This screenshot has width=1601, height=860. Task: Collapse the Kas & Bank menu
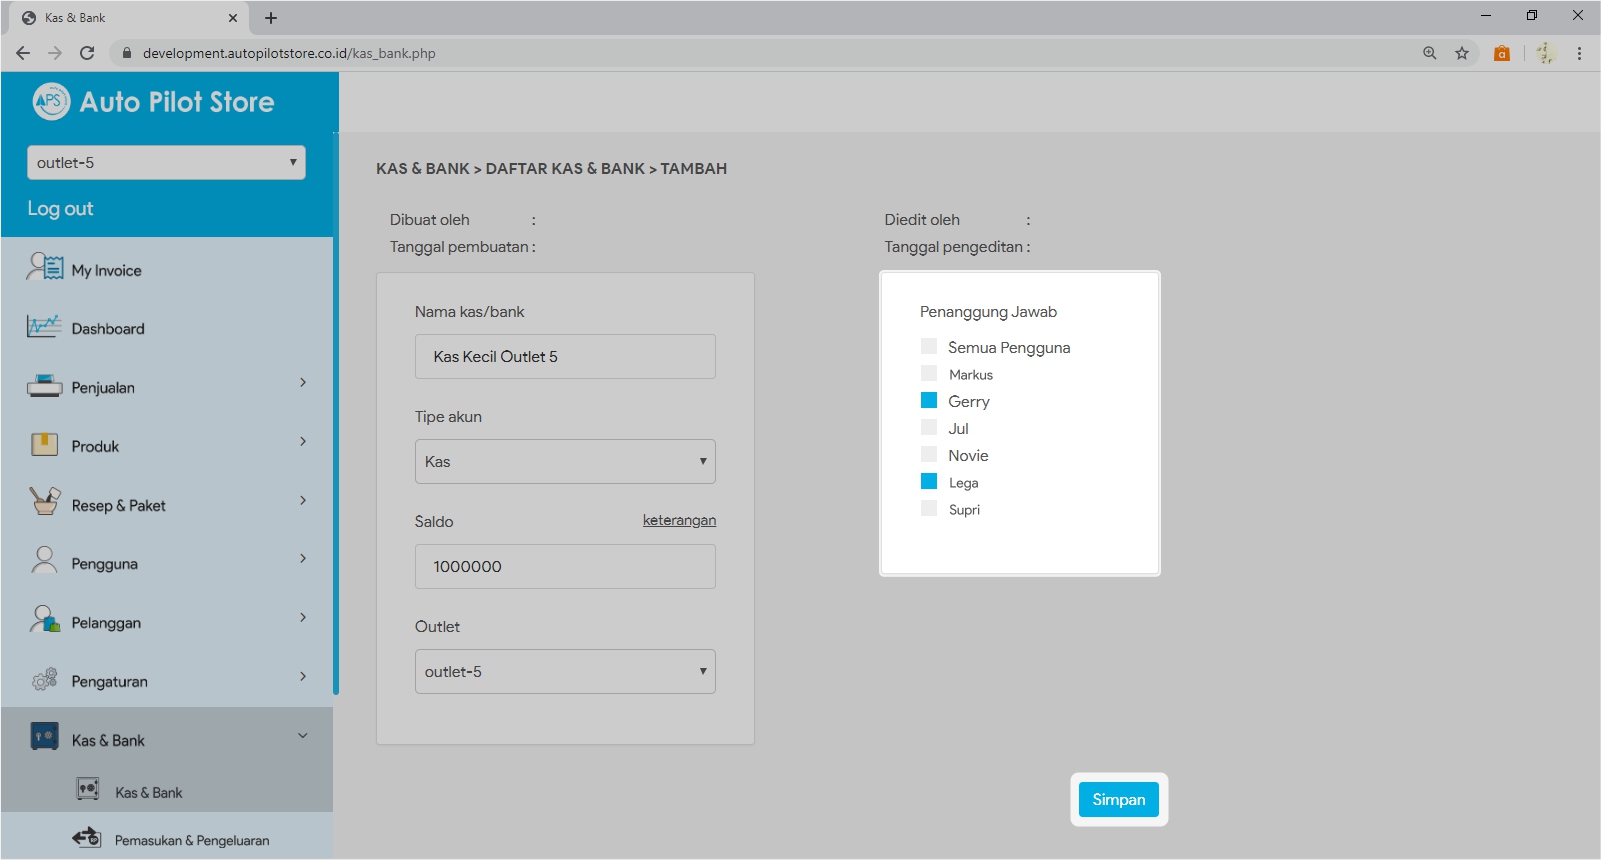tap(302, 737)
